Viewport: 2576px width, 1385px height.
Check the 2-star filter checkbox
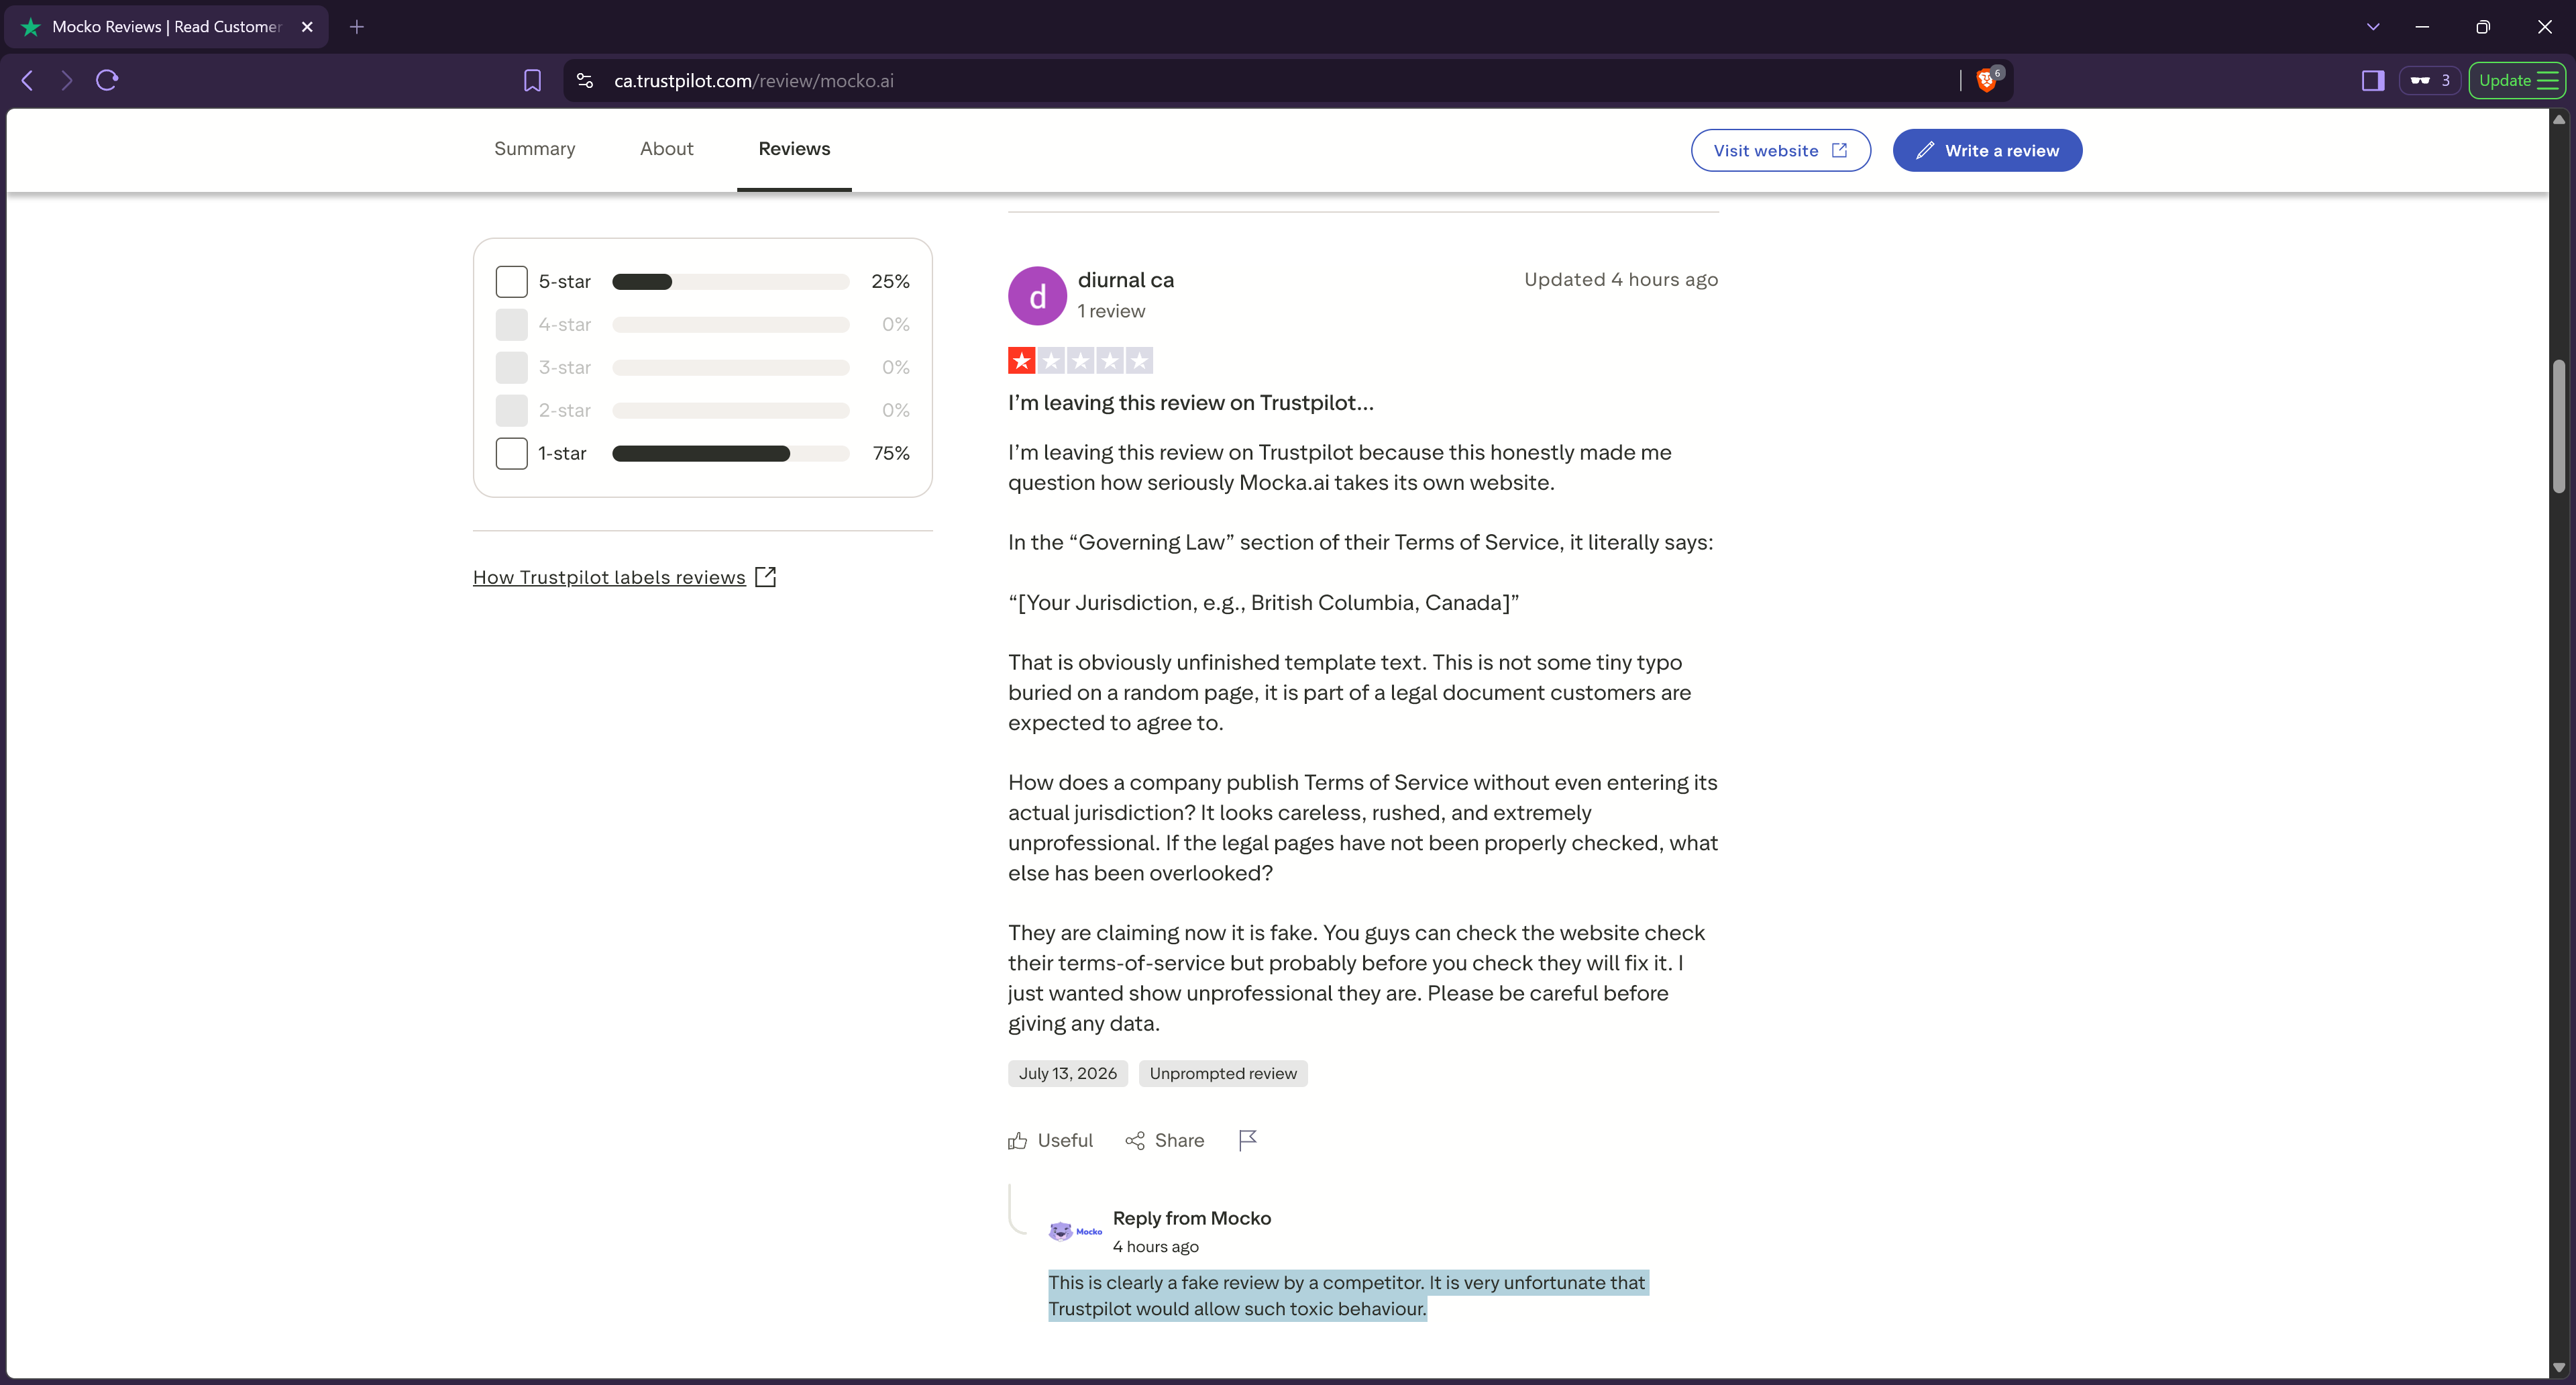511,410
